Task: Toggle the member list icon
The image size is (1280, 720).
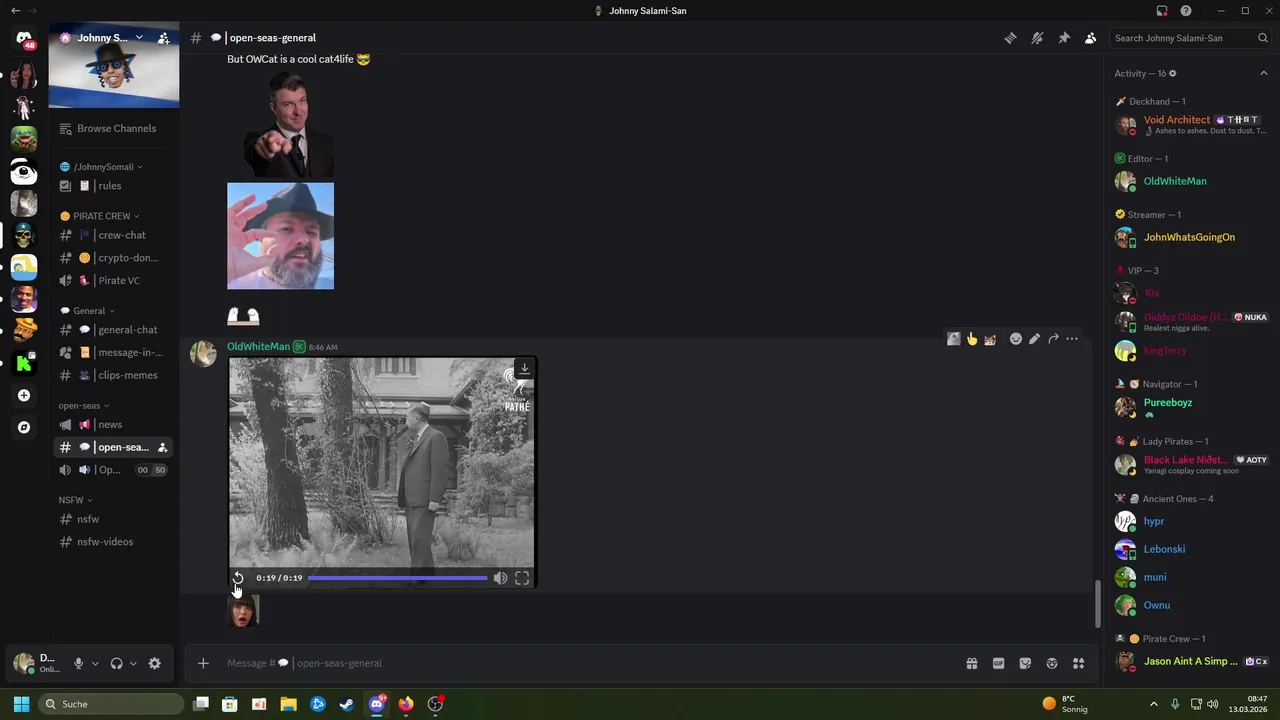Action: pyautogui.click(x=1090, y=38)
